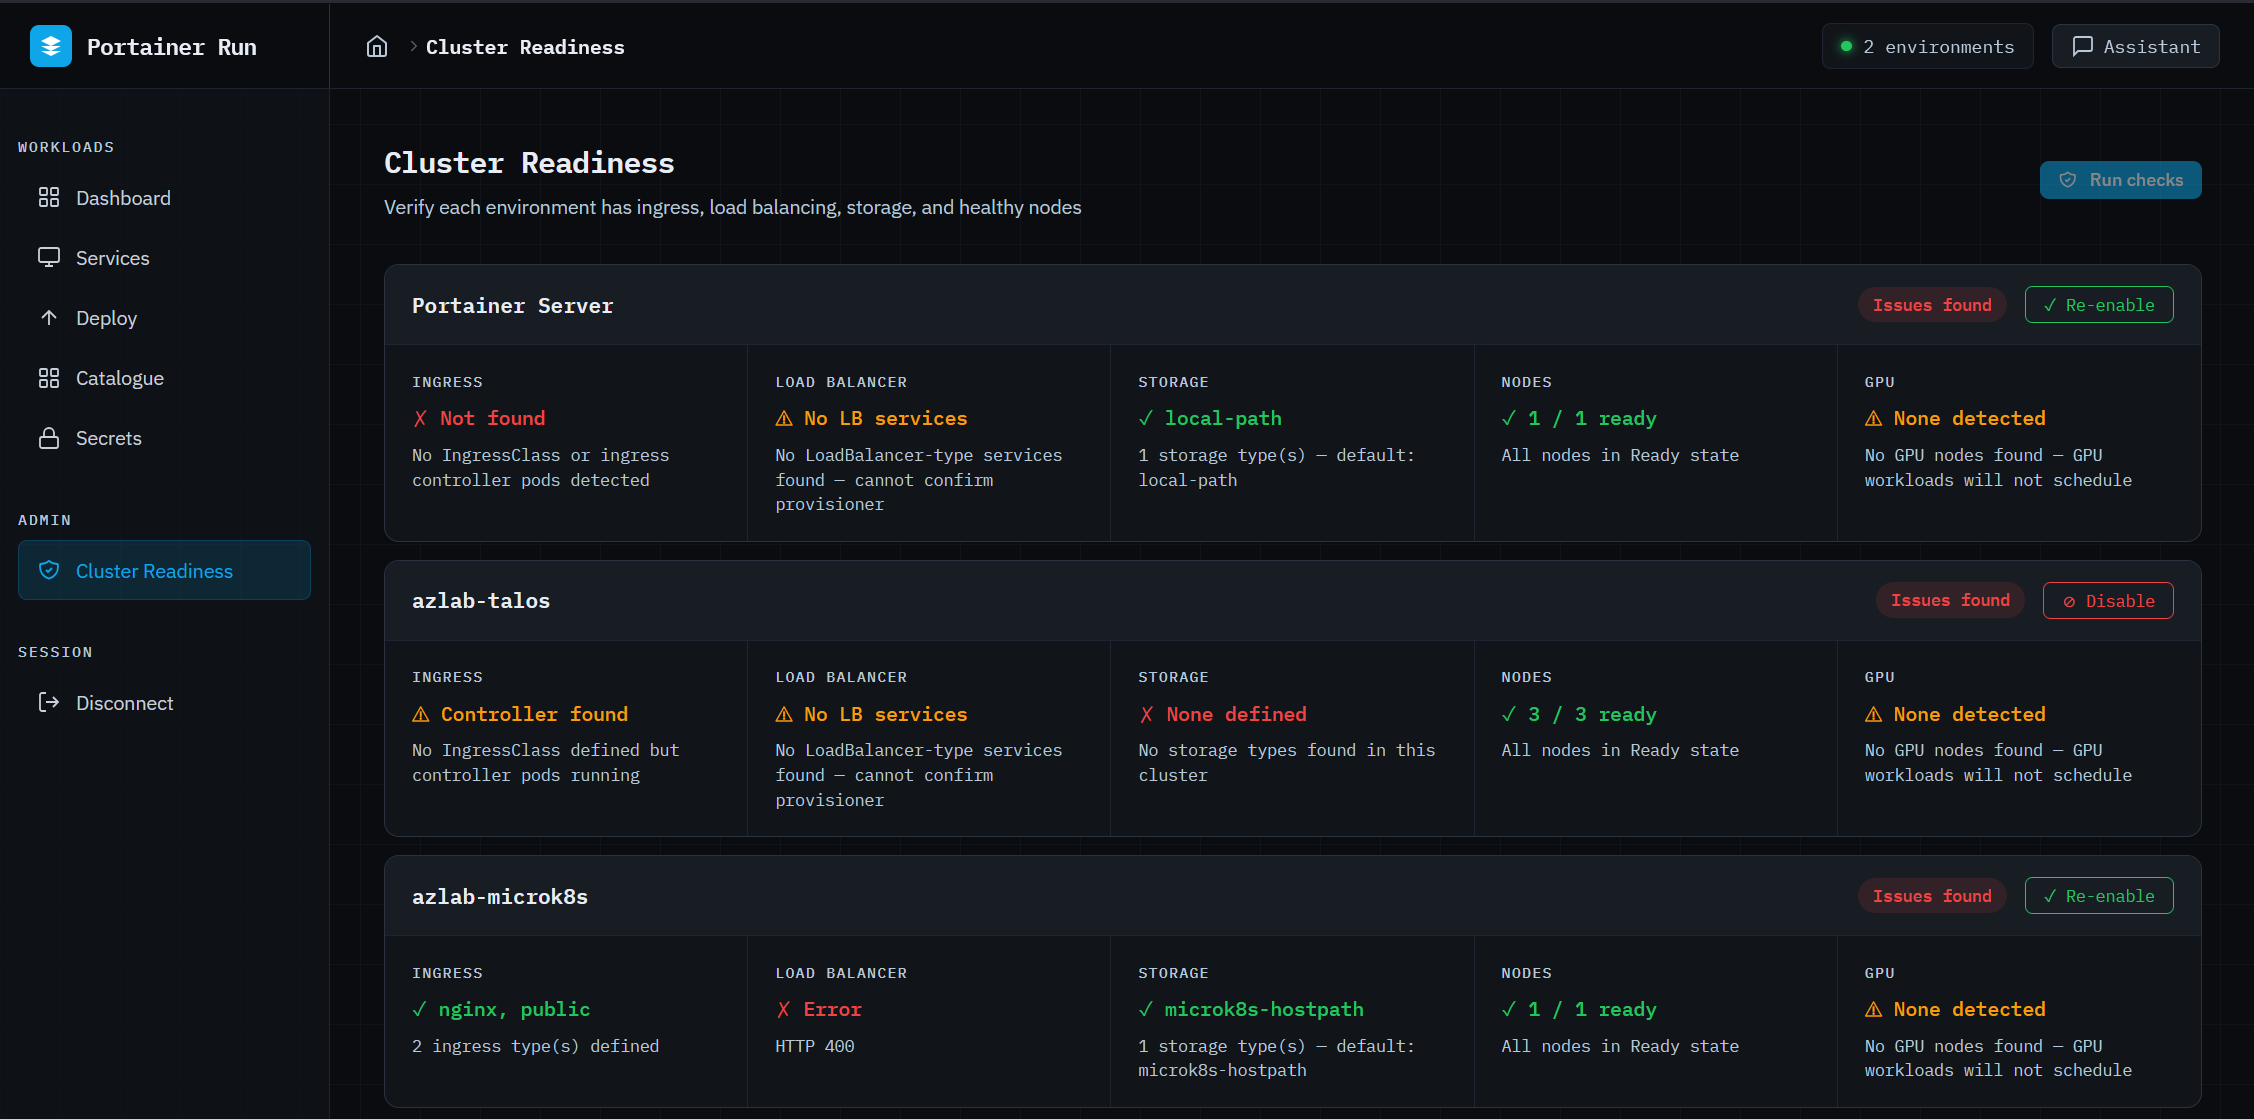
Task: Open Catalogue in the sidebar
Action: click(x=119, y=378)
